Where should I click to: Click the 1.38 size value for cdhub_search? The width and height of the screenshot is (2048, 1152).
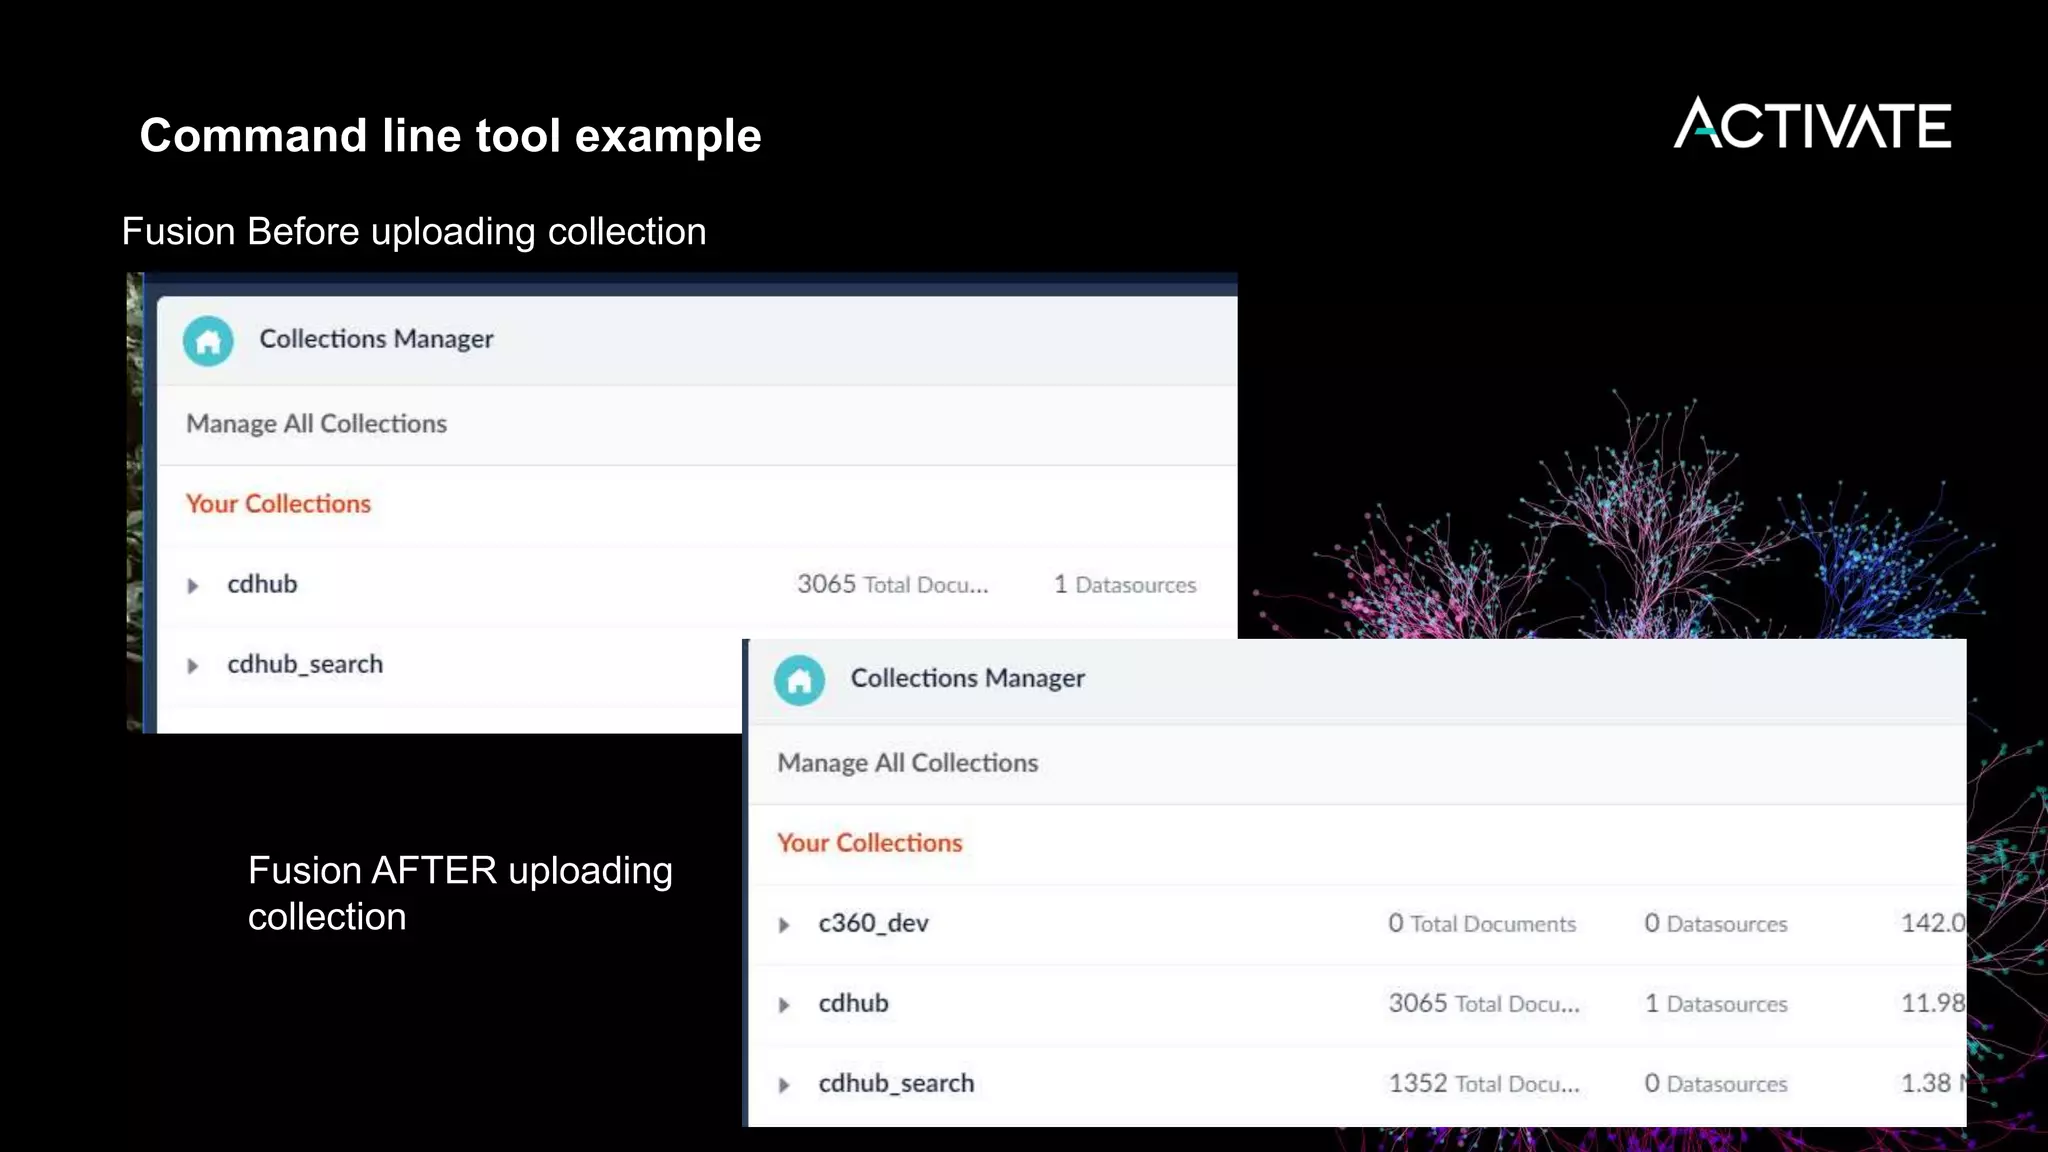click(1926, 1083)
